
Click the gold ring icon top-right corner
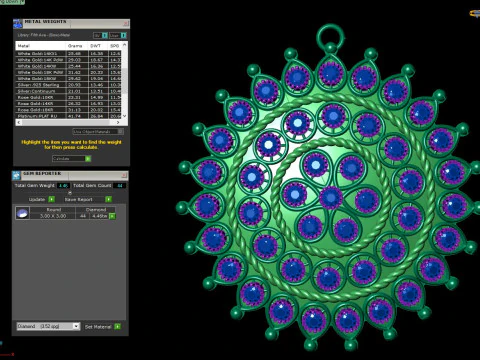[x=475, y=13]
